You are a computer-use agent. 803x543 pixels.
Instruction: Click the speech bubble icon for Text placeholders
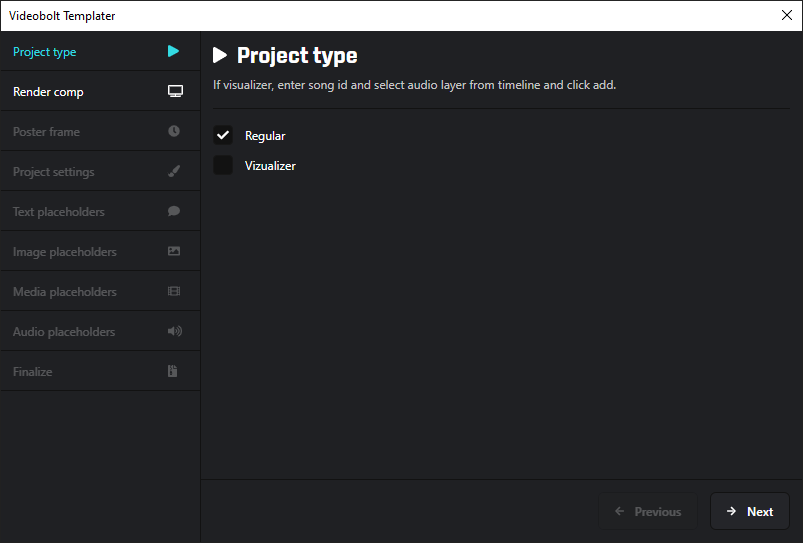click(174, 211)
